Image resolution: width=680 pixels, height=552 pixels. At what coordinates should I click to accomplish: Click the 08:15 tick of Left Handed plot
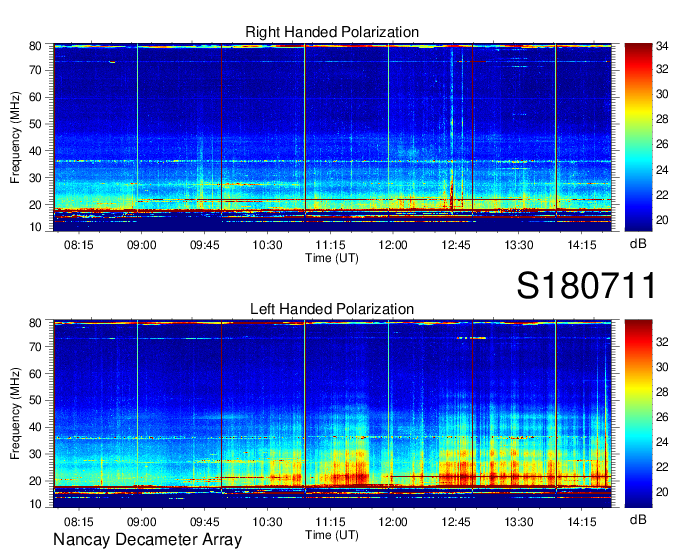(x=78, y=522)
